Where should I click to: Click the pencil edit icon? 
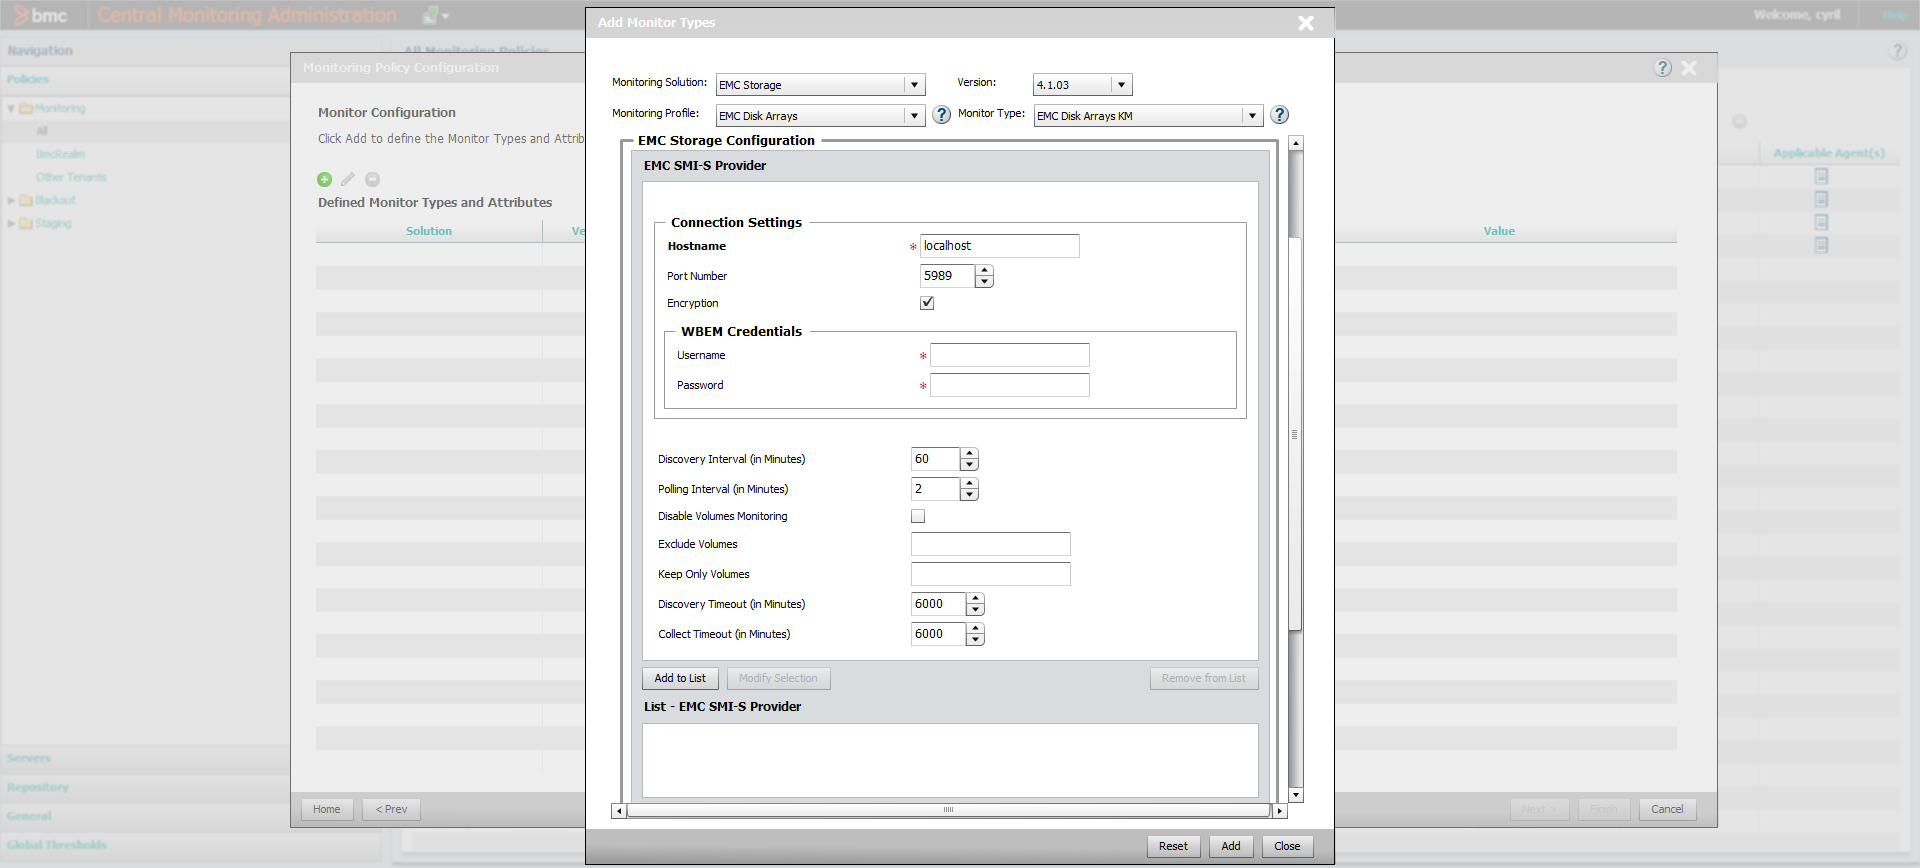click(348, 179)
